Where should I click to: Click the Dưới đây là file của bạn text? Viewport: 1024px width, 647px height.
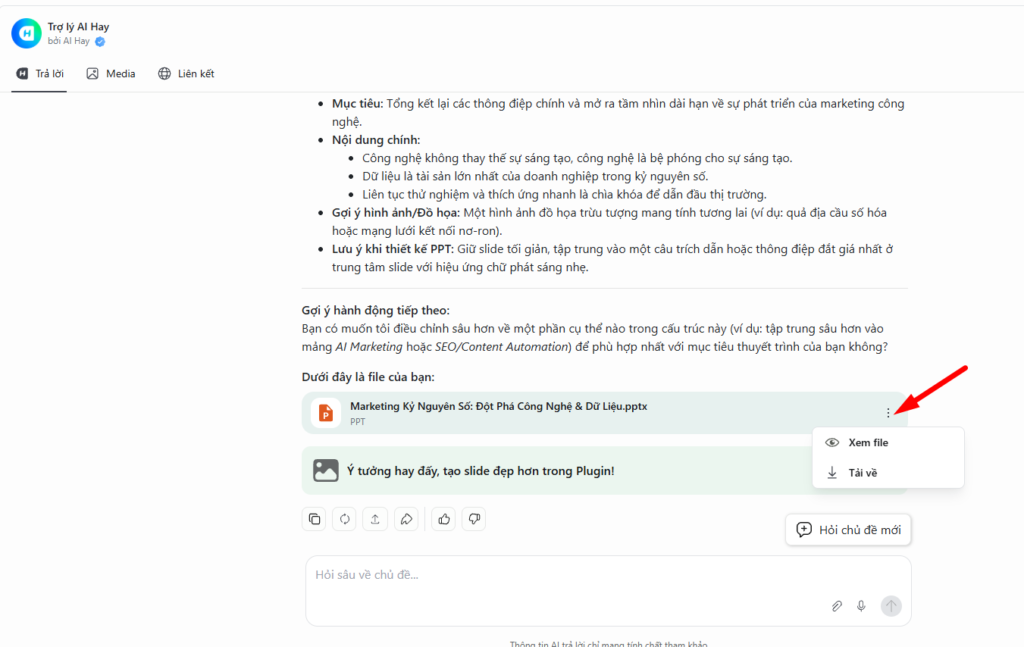(x=368, y=377)
